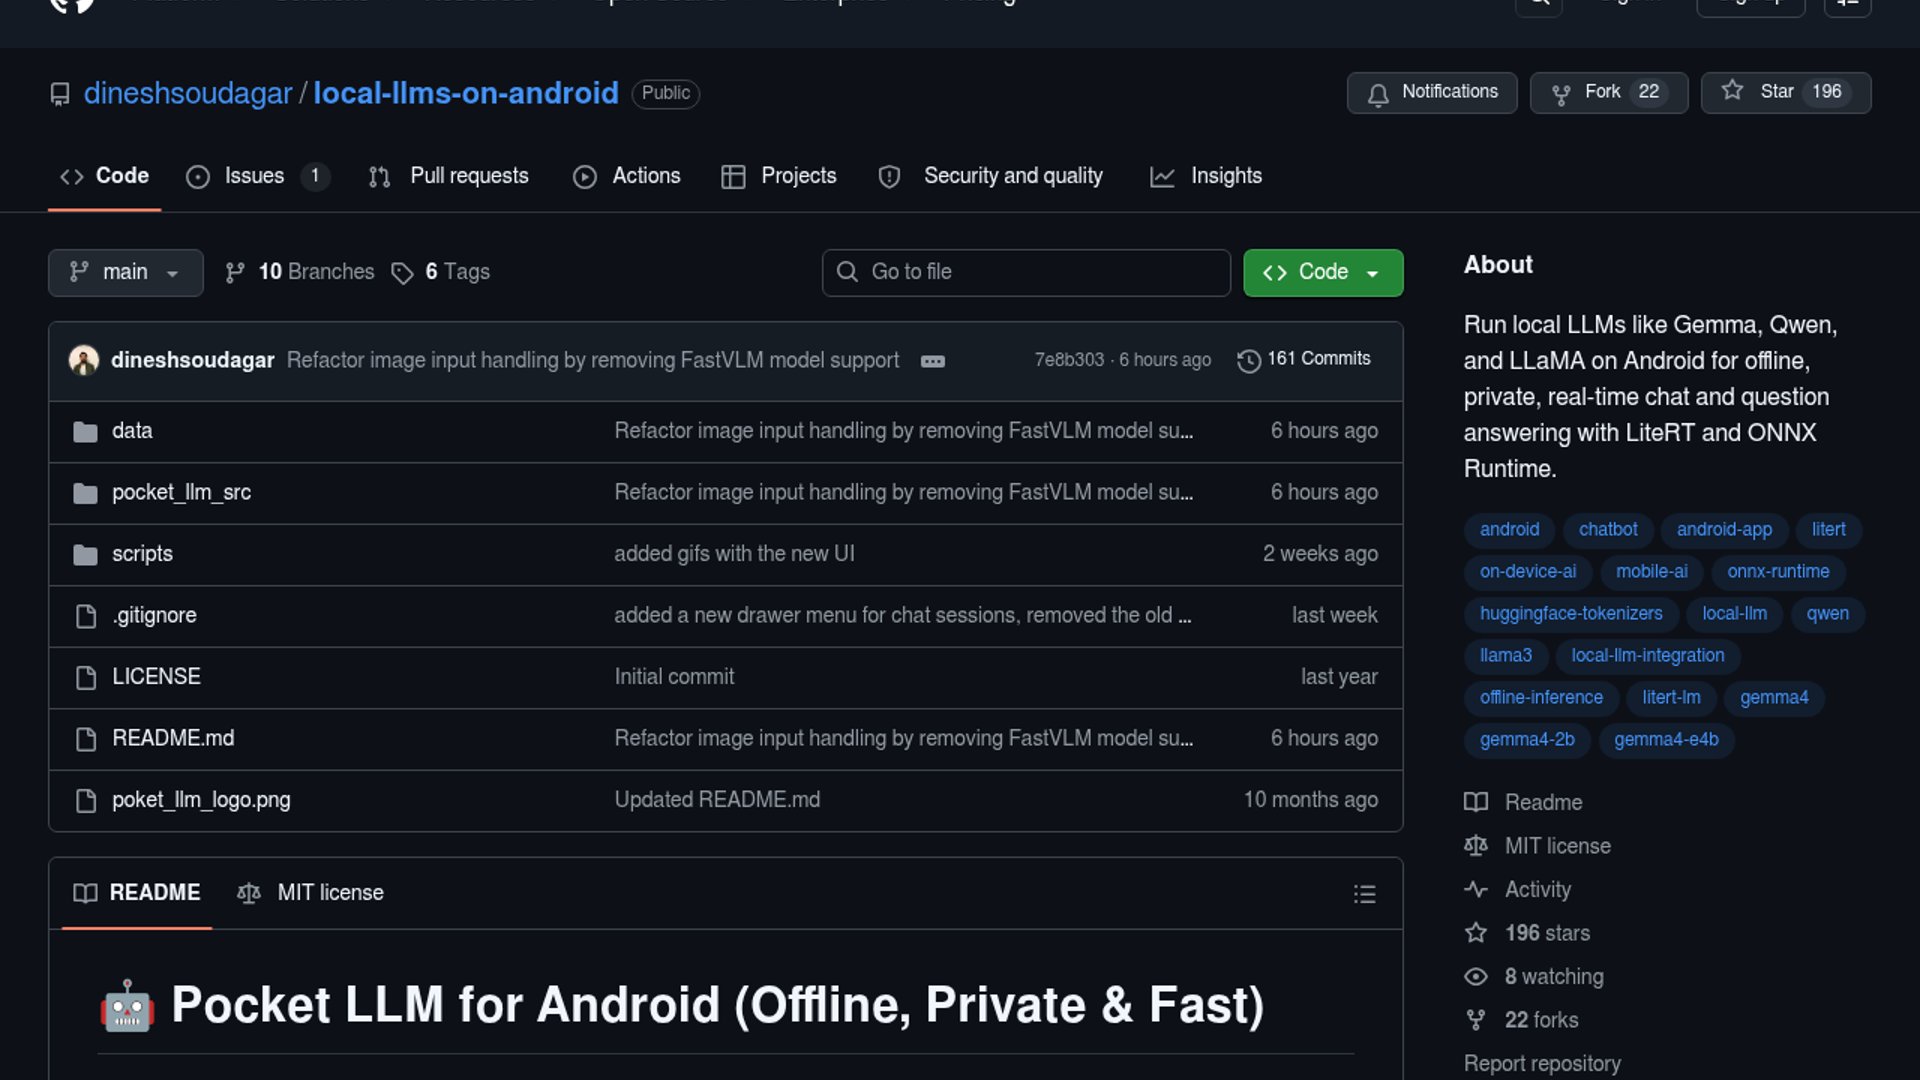
Task: View the 8 watching users
Action: coord(1553,976)
